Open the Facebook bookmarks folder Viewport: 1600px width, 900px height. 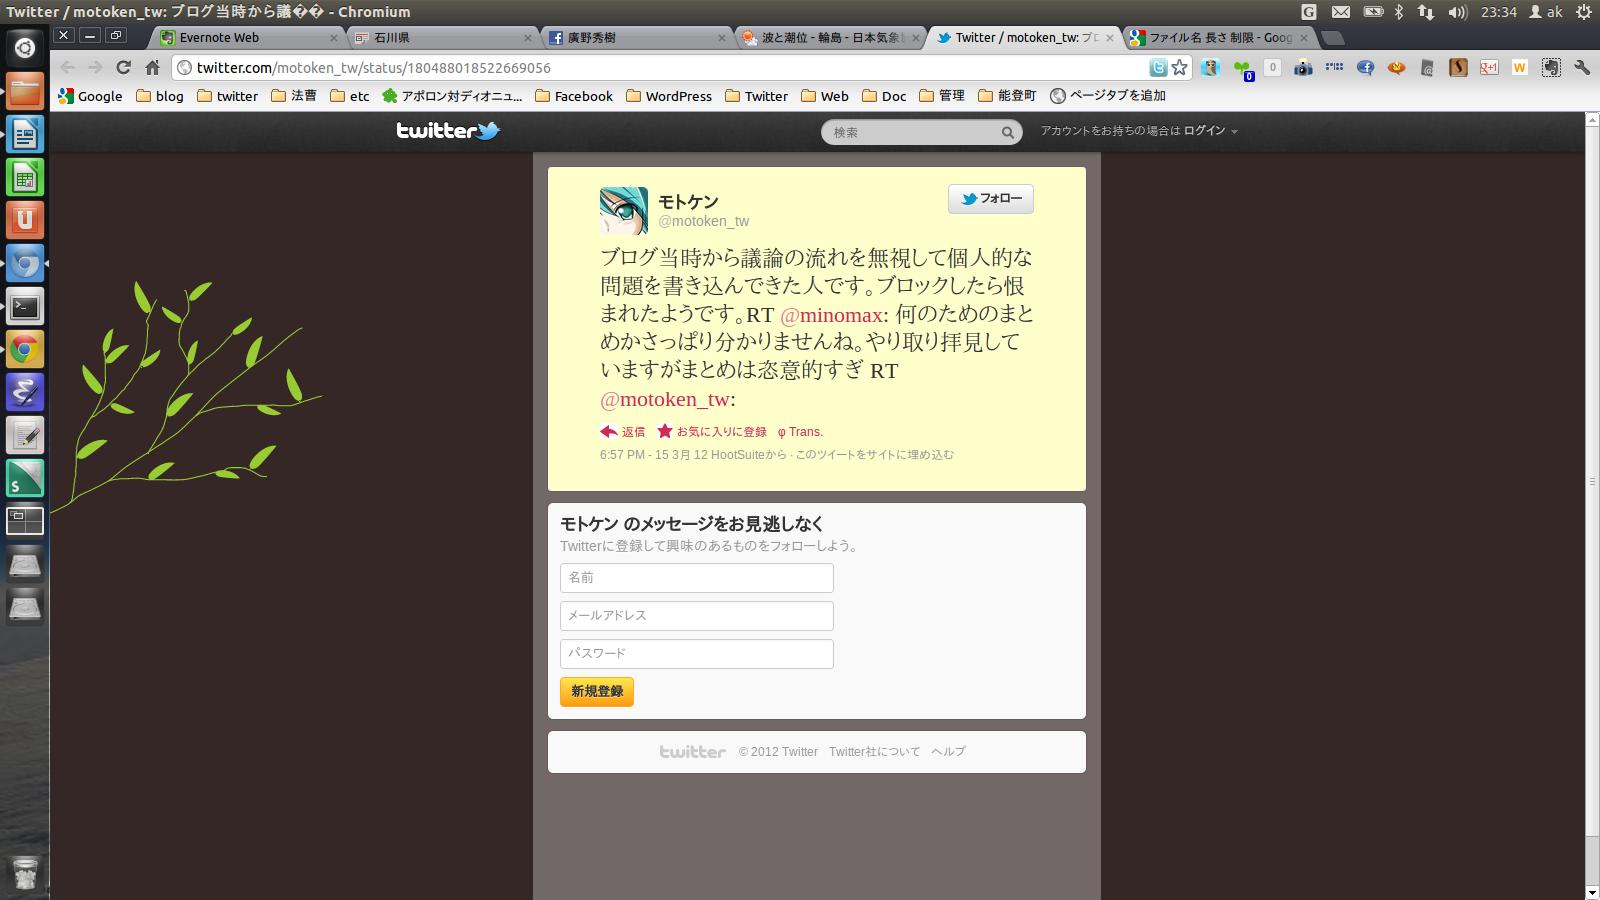[574, 96]
